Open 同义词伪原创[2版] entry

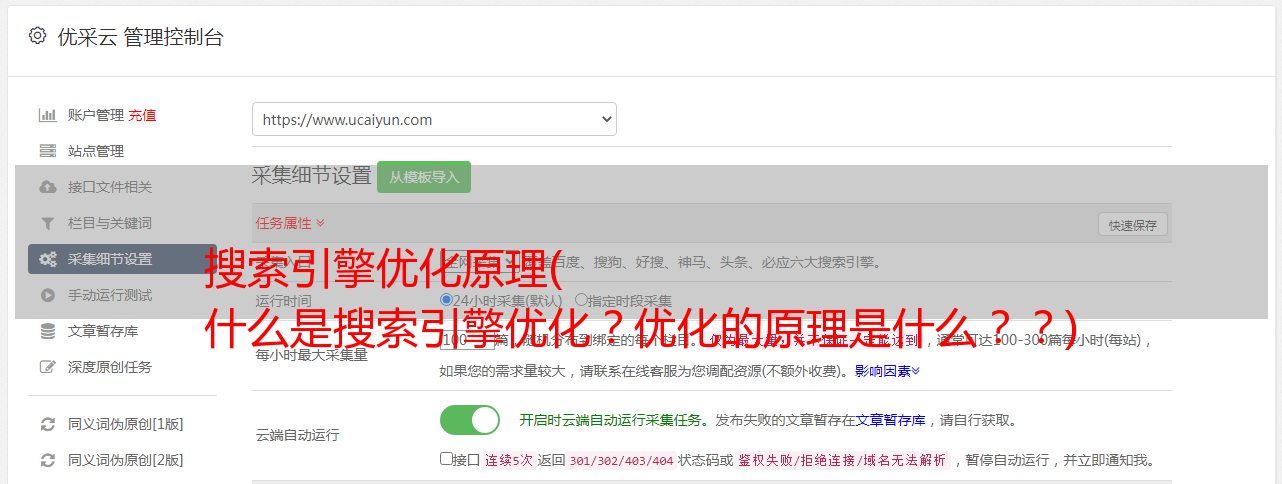(x=126, y=460)
